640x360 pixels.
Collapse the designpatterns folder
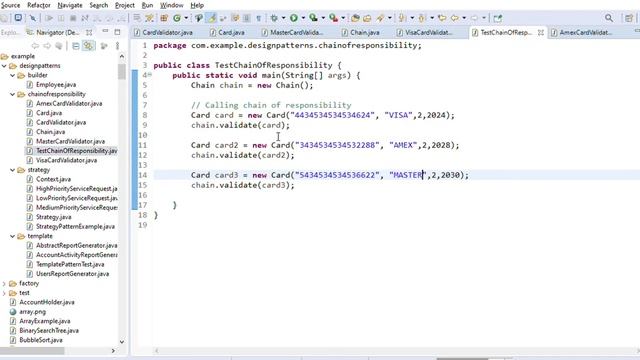tap(4, 66)
